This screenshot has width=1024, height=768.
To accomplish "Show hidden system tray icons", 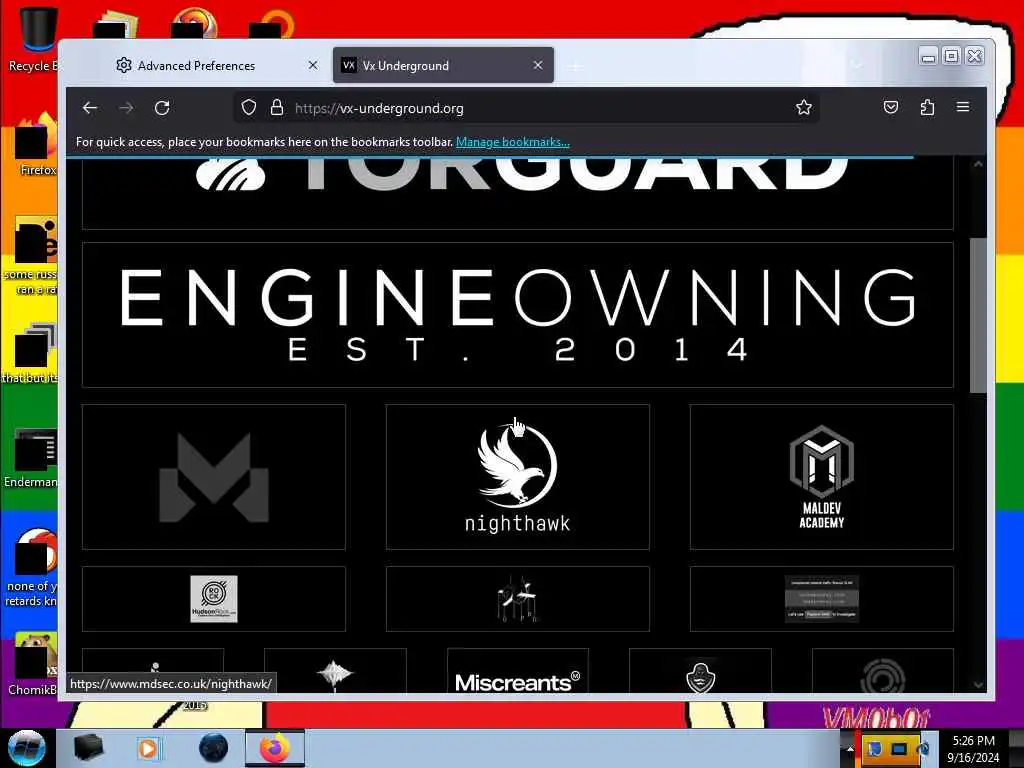I will pyautogui.click(x=850, y=748).
